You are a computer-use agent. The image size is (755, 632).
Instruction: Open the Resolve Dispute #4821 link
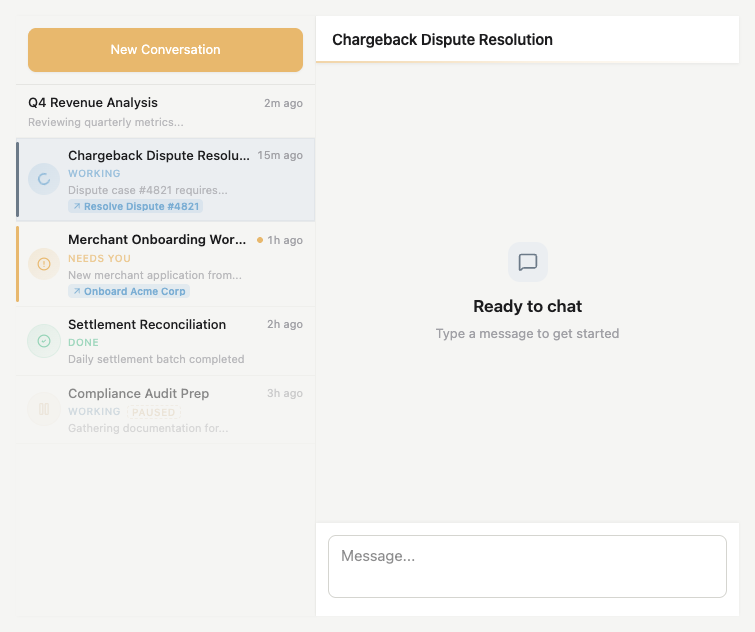click(x=141, y=207)
